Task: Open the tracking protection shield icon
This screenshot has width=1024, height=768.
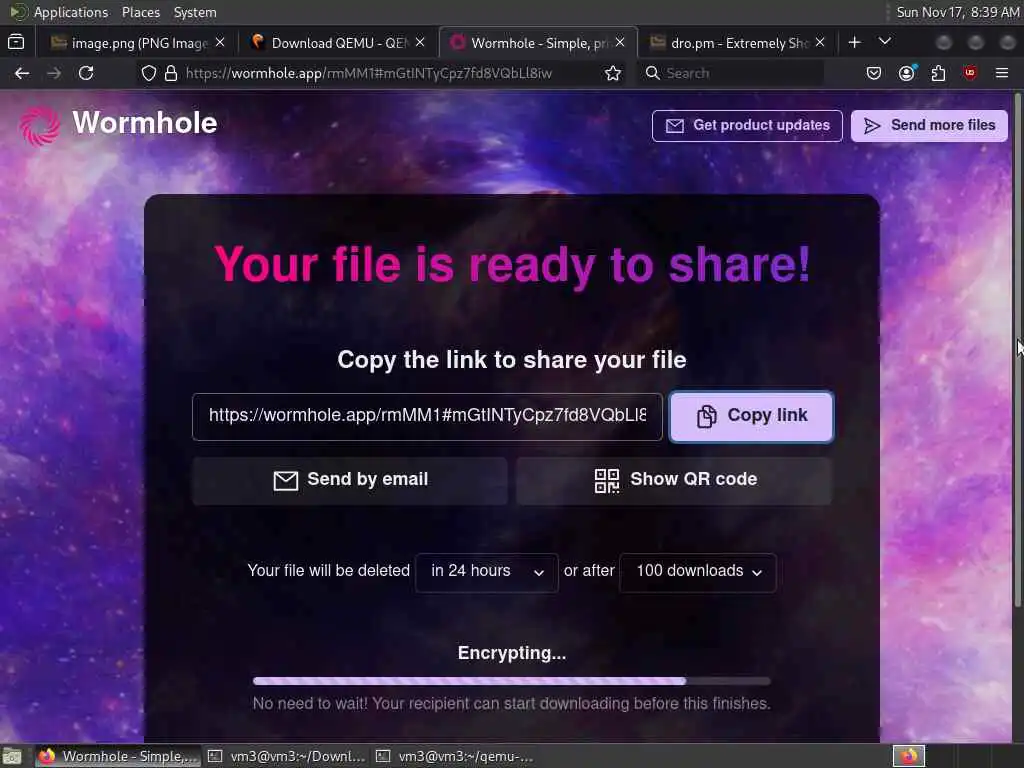Action: [149, 73]
